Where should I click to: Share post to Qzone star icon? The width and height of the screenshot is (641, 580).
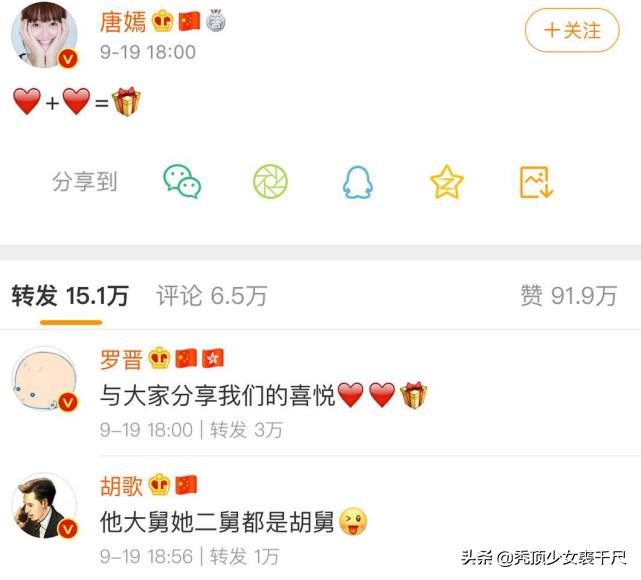446,182
